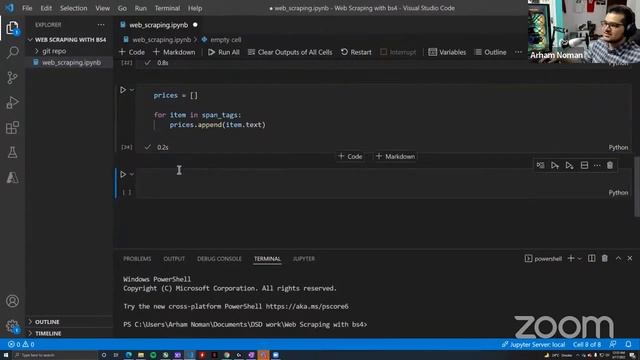Run the empty code cell

pyautogui.click(x=123, y=174)
